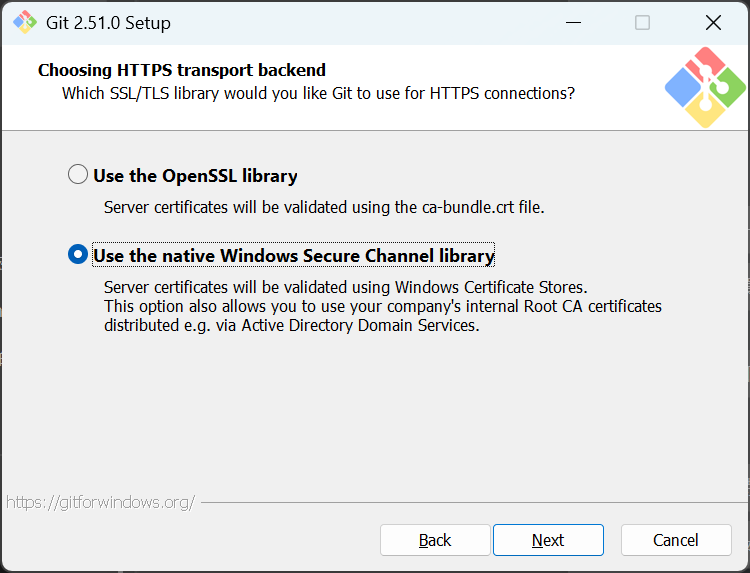This screenshot has height=573, width=750.
Task: Close the Git 2.51.0 Setup window
Action: pos(713,22)
